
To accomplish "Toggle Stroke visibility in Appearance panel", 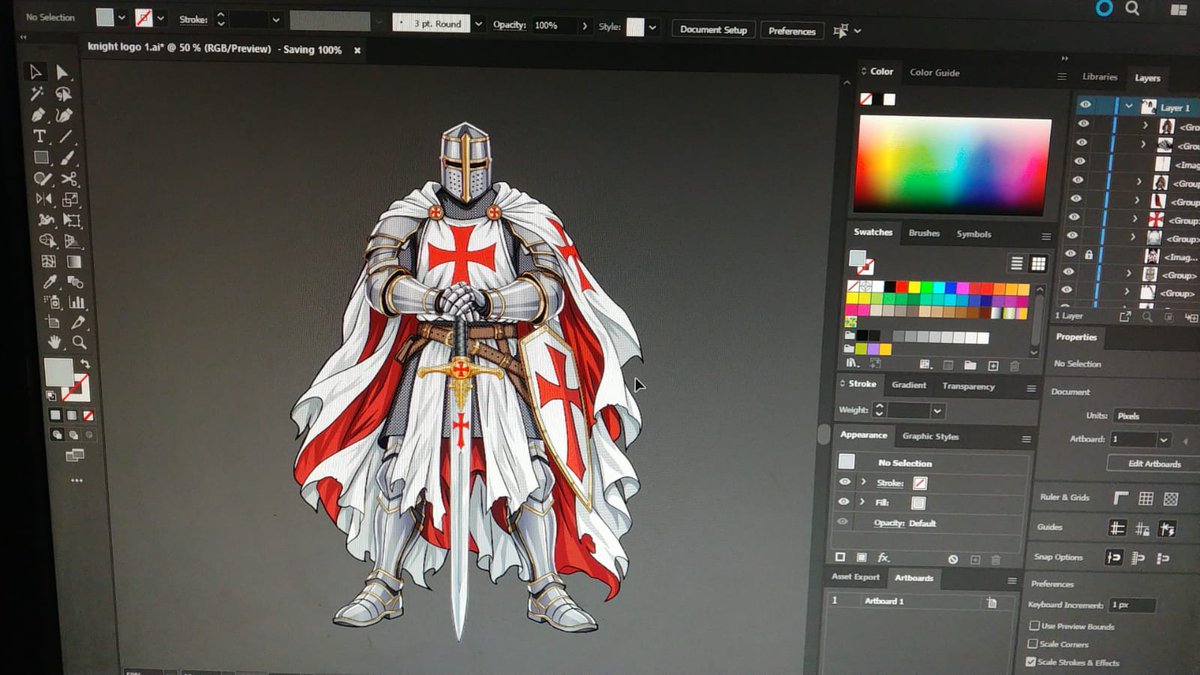I will tap(845, 482).
